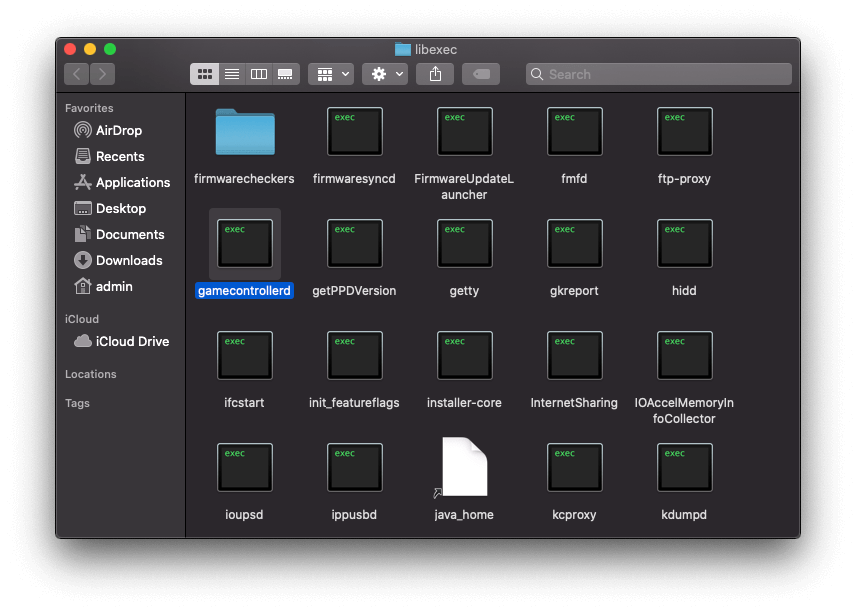Switch to icon view in the toolbar
856x612 pixels.
click(205, 73)
